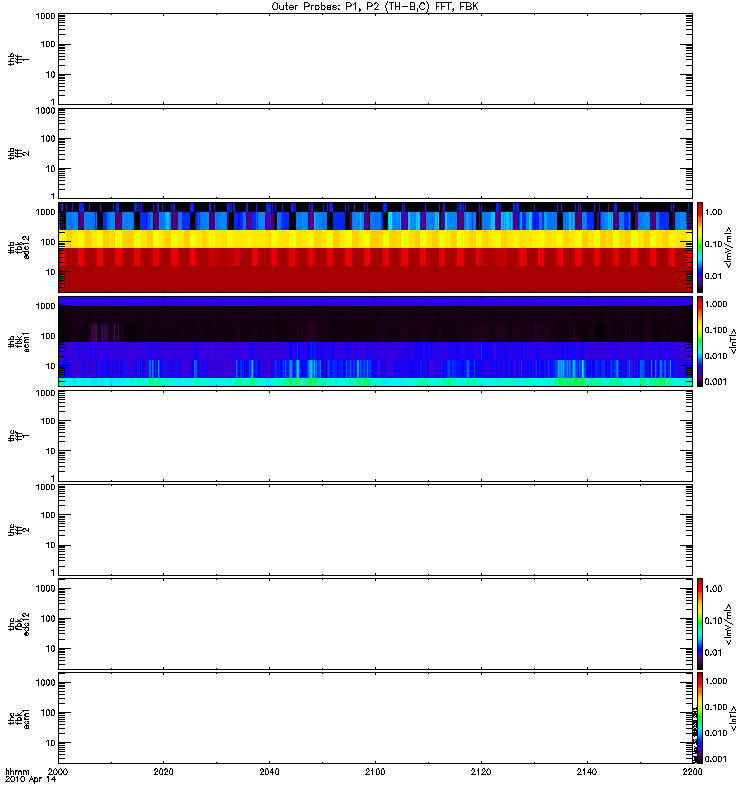Select the 'thc fbk scm1' axis label

[x=18, y=718]
